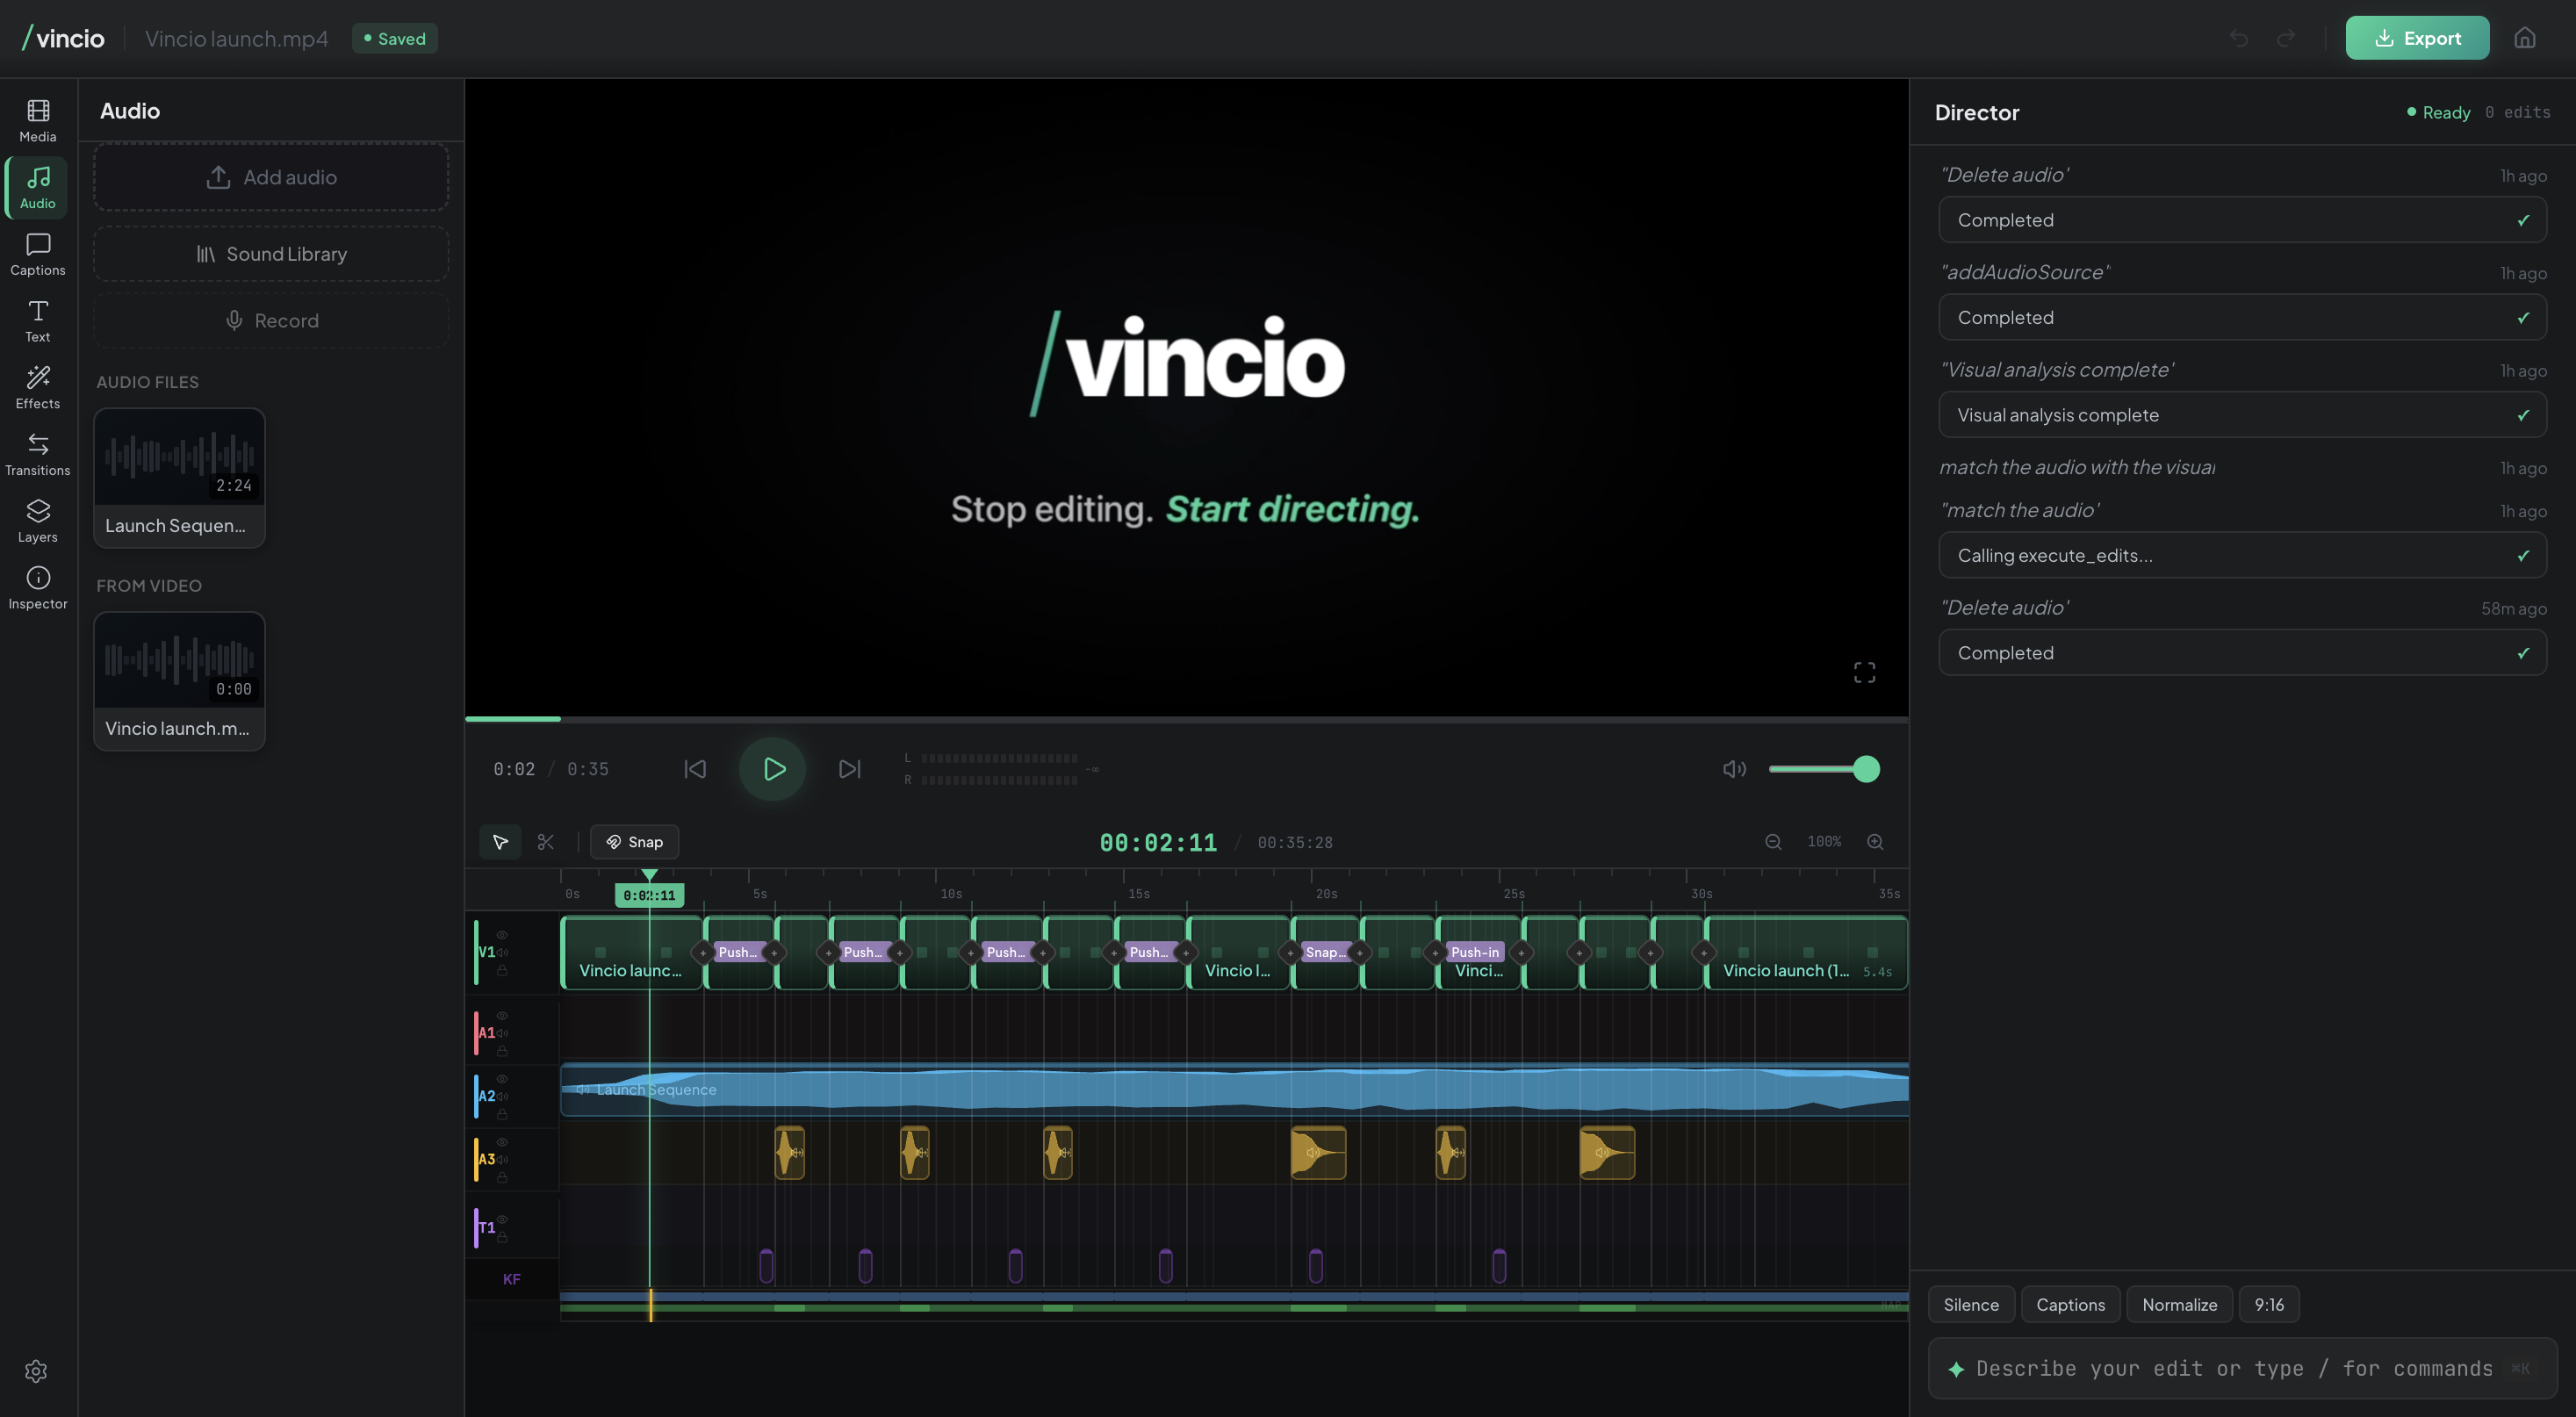Screen dimensions: 2576x1417
Task: Click the Vincio launch.mp4 filename
Action: coord(236,38)
